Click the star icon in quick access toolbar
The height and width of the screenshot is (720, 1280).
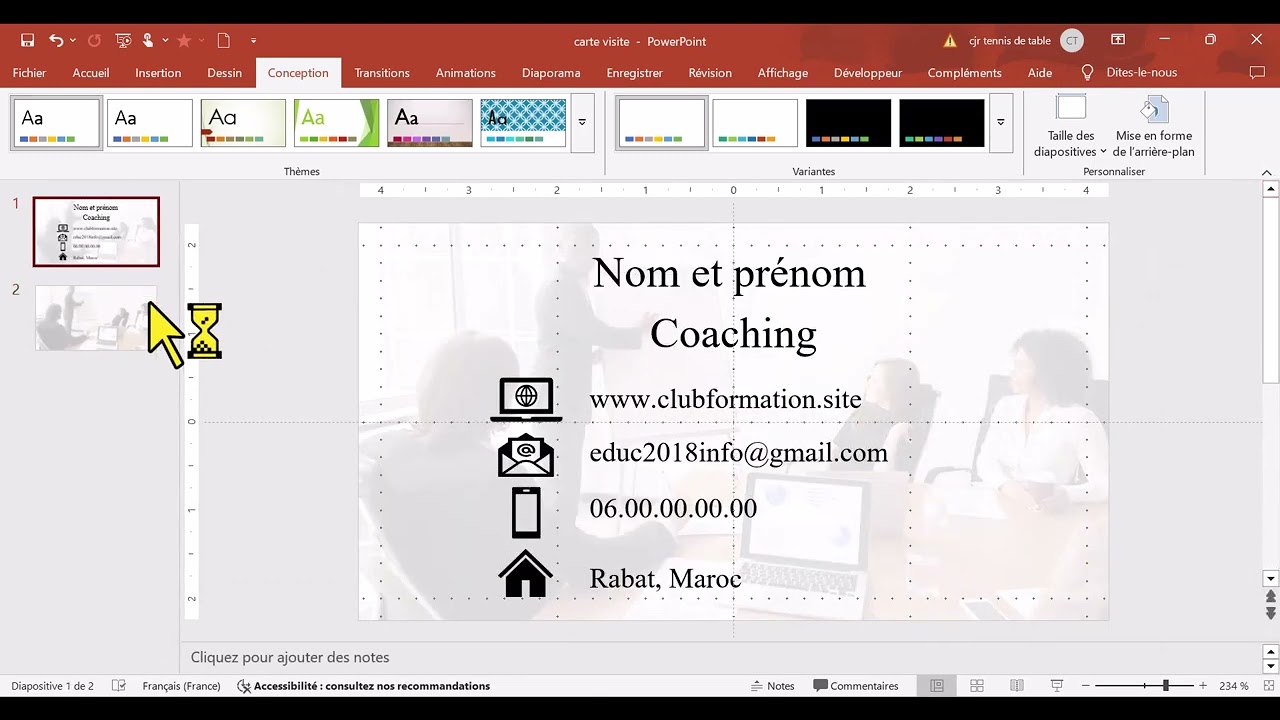tap(184, 40)
